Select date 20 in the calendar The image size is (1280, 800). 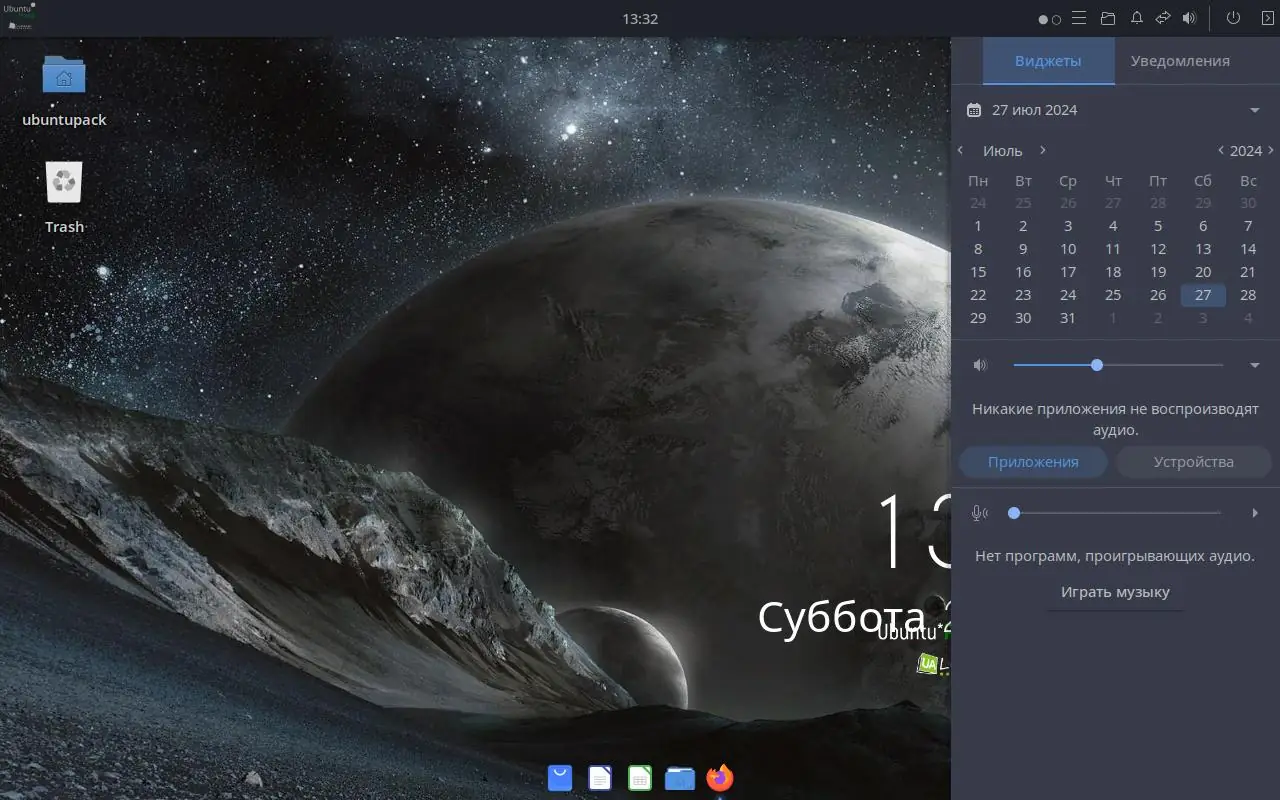tap(1203, 272)
